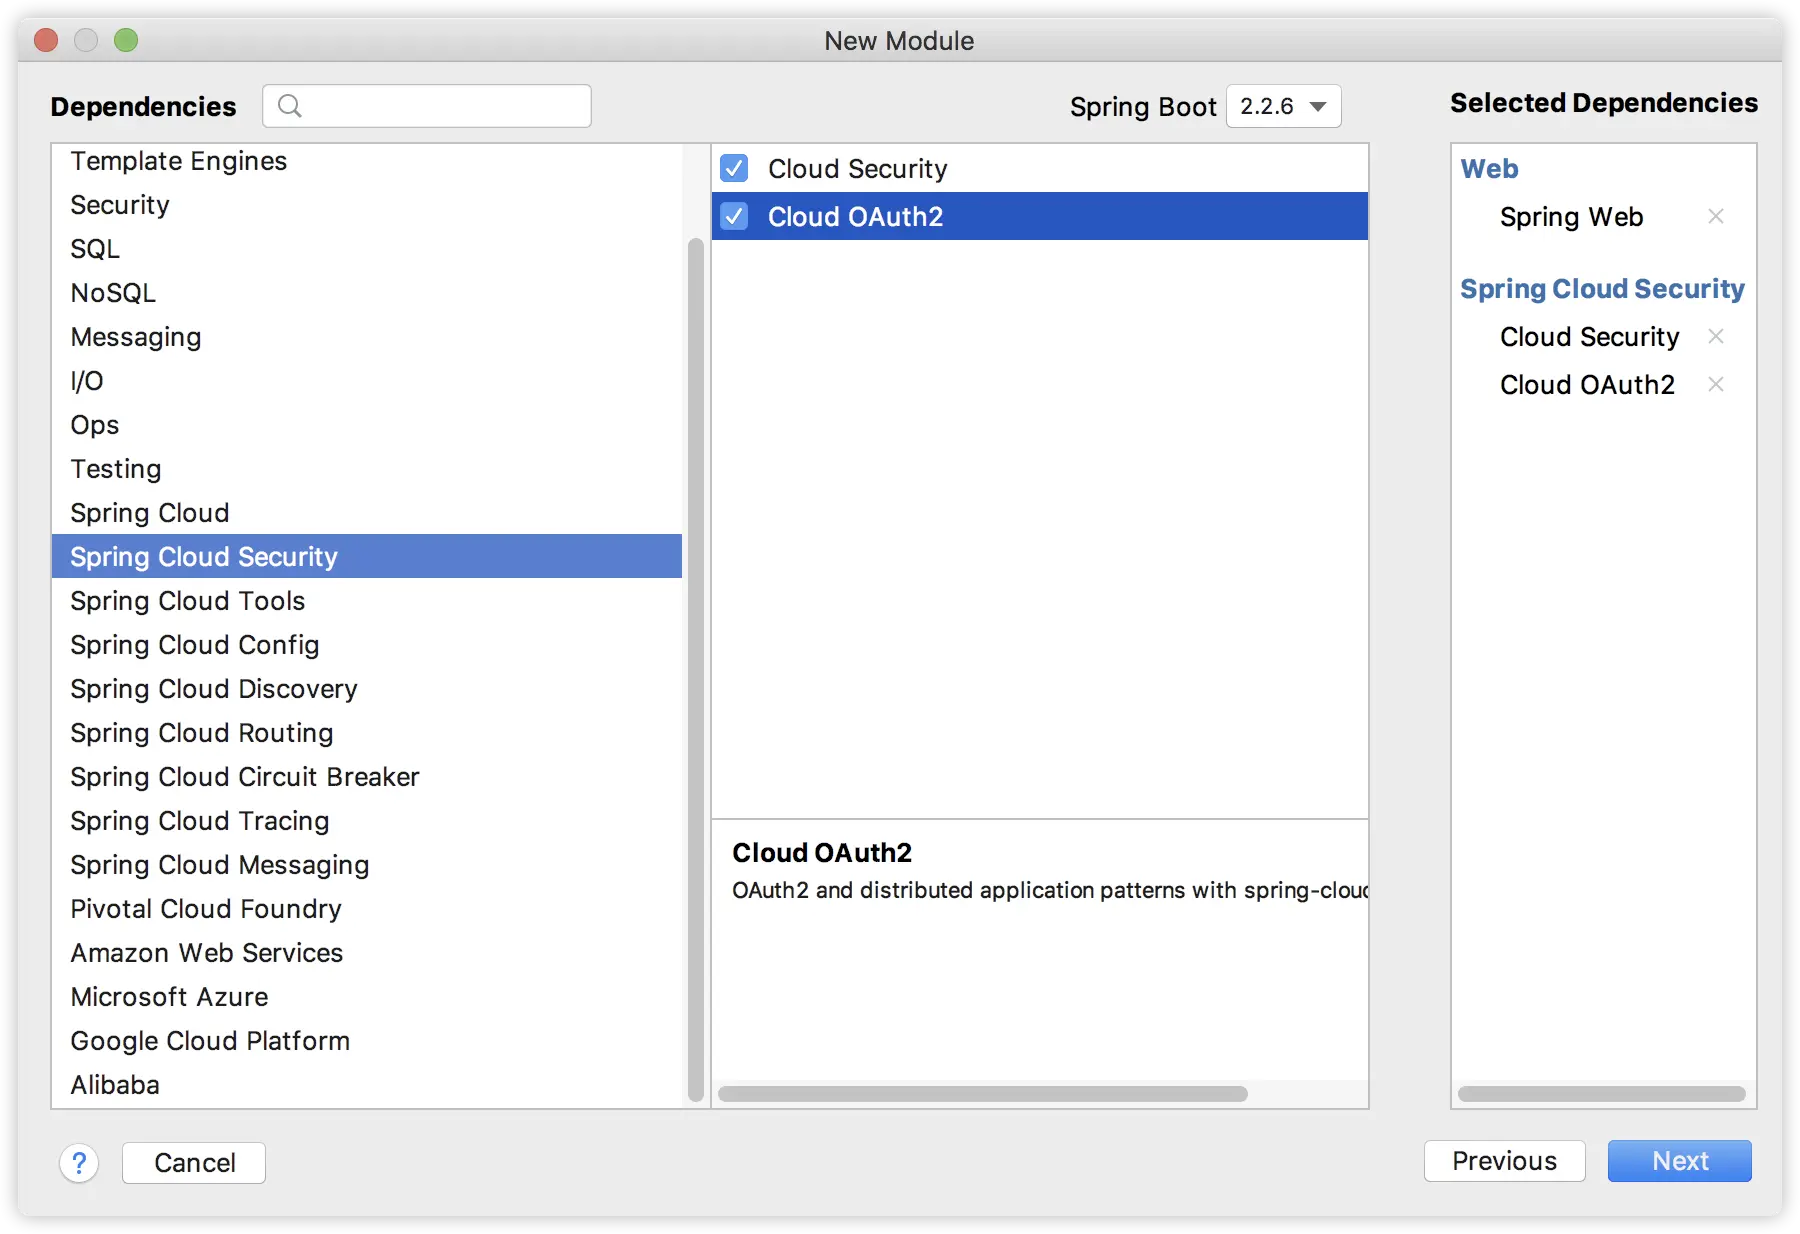
Task: Open the Spring Boot version dropdown
Action: (1283, 106)
